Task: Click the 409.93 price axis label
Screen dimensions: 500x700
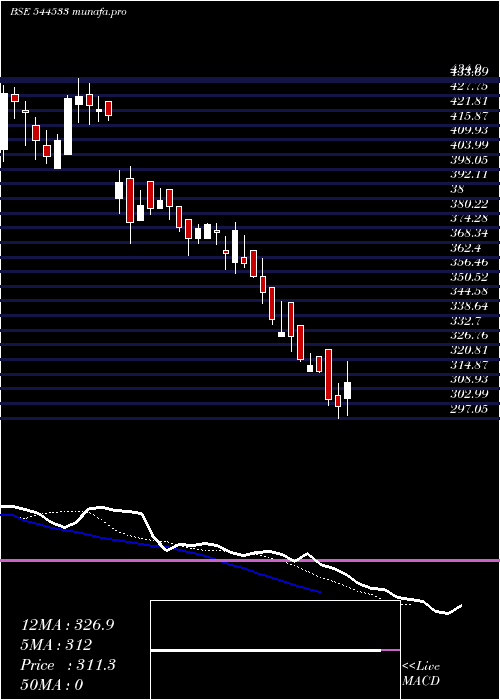Action: (x=469, y=130)
